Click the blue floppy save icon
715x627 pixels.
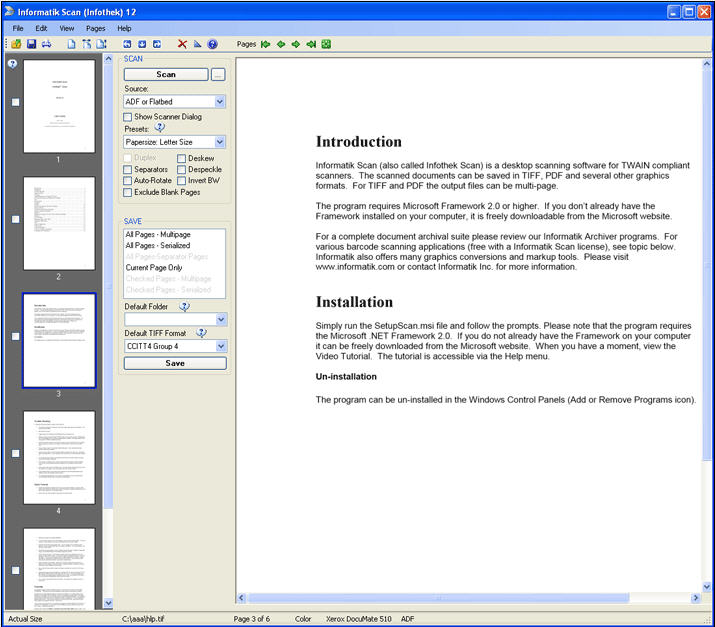coord(31,44)
